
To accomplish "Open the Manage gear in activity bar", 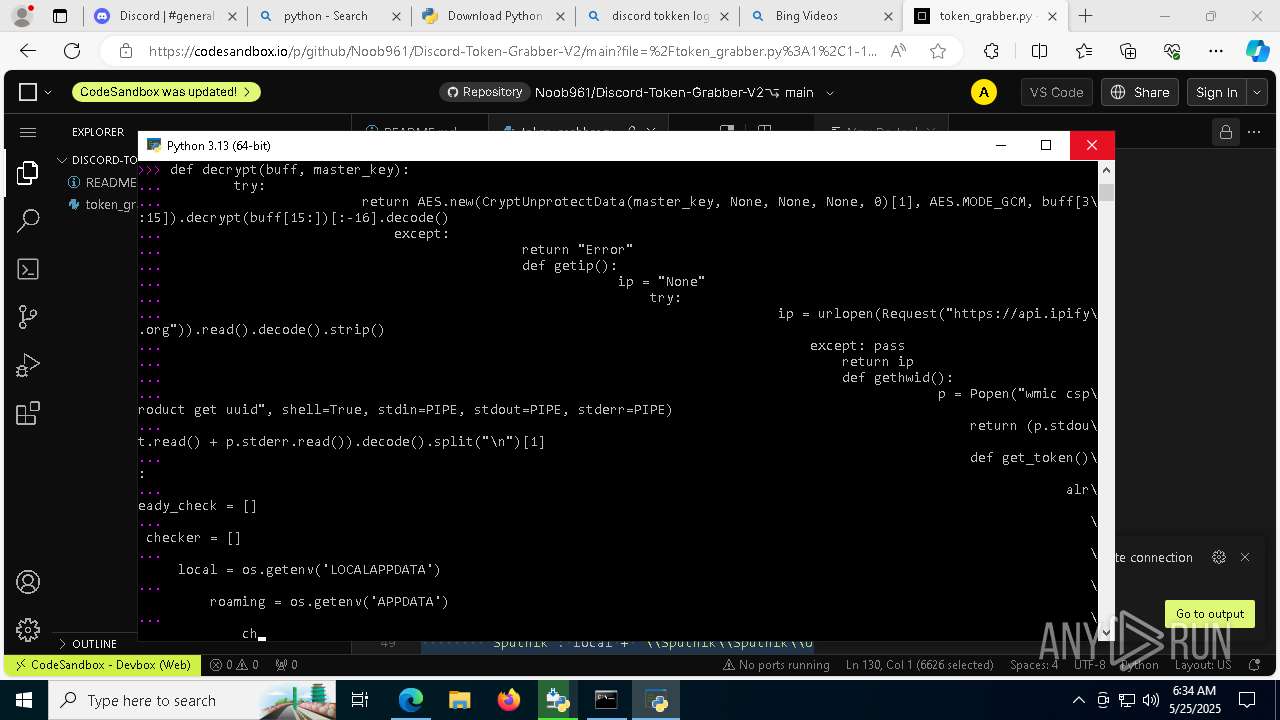I will (x=28, y=630).
